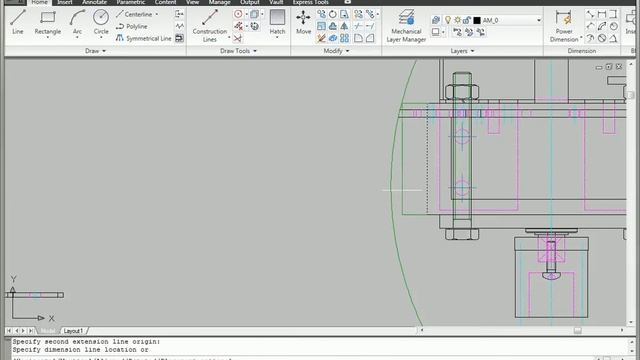Click the first layout navigation arrow

pos(9,331)
